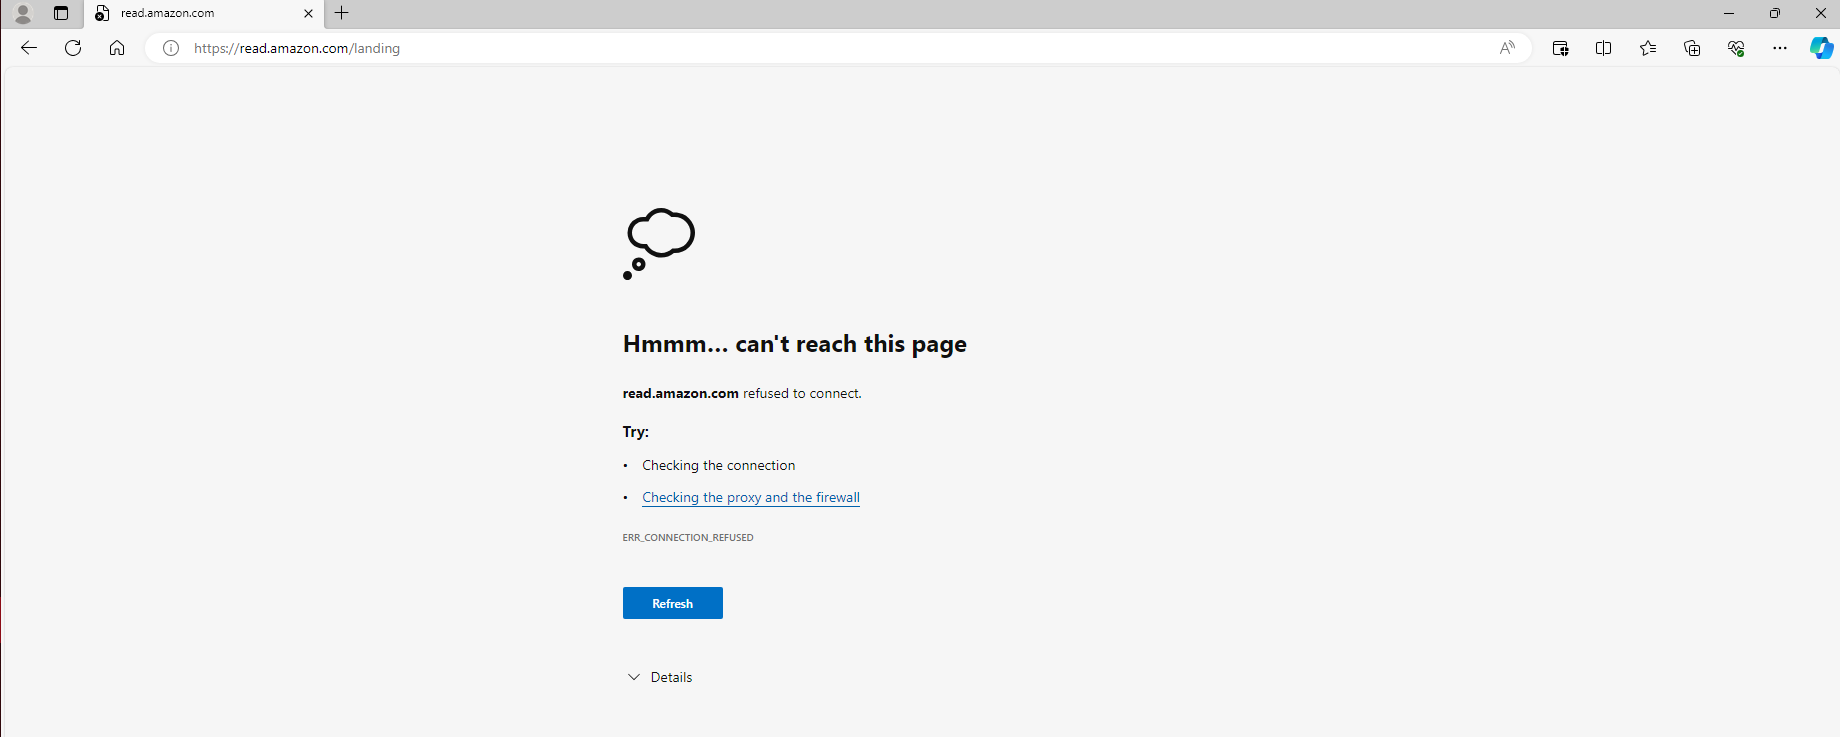Open the tab actions menu icon
Screen dimensions: 1840x737
61,14
